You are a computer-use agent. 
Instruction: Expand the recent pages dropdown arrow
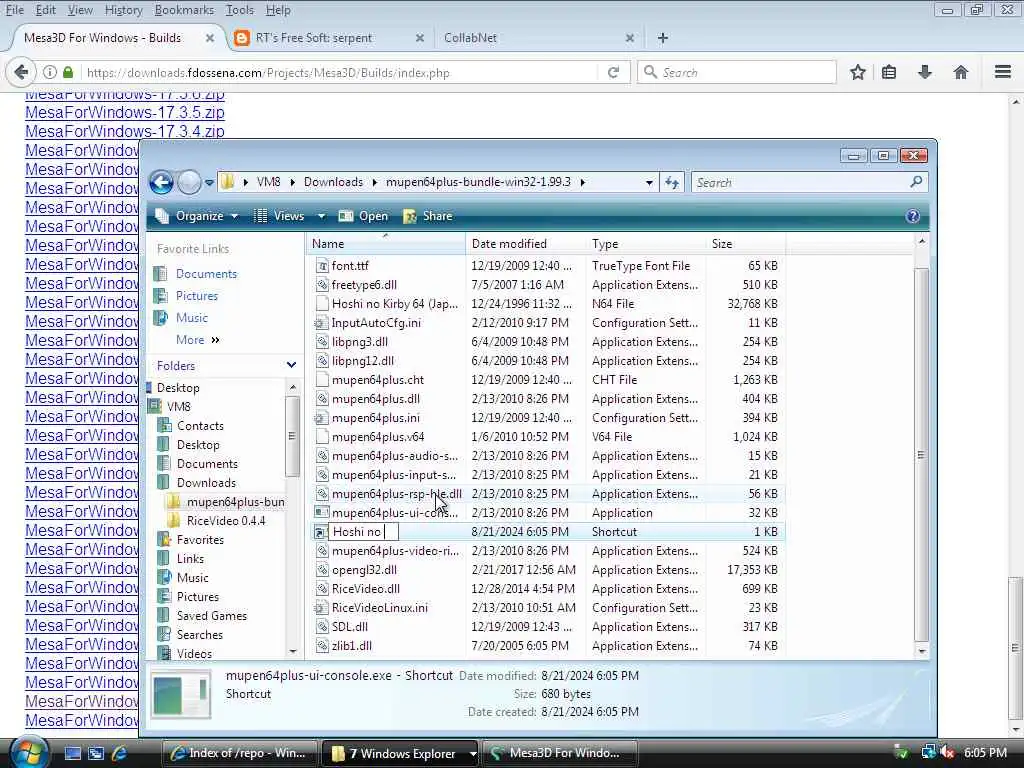pos(209,183)
